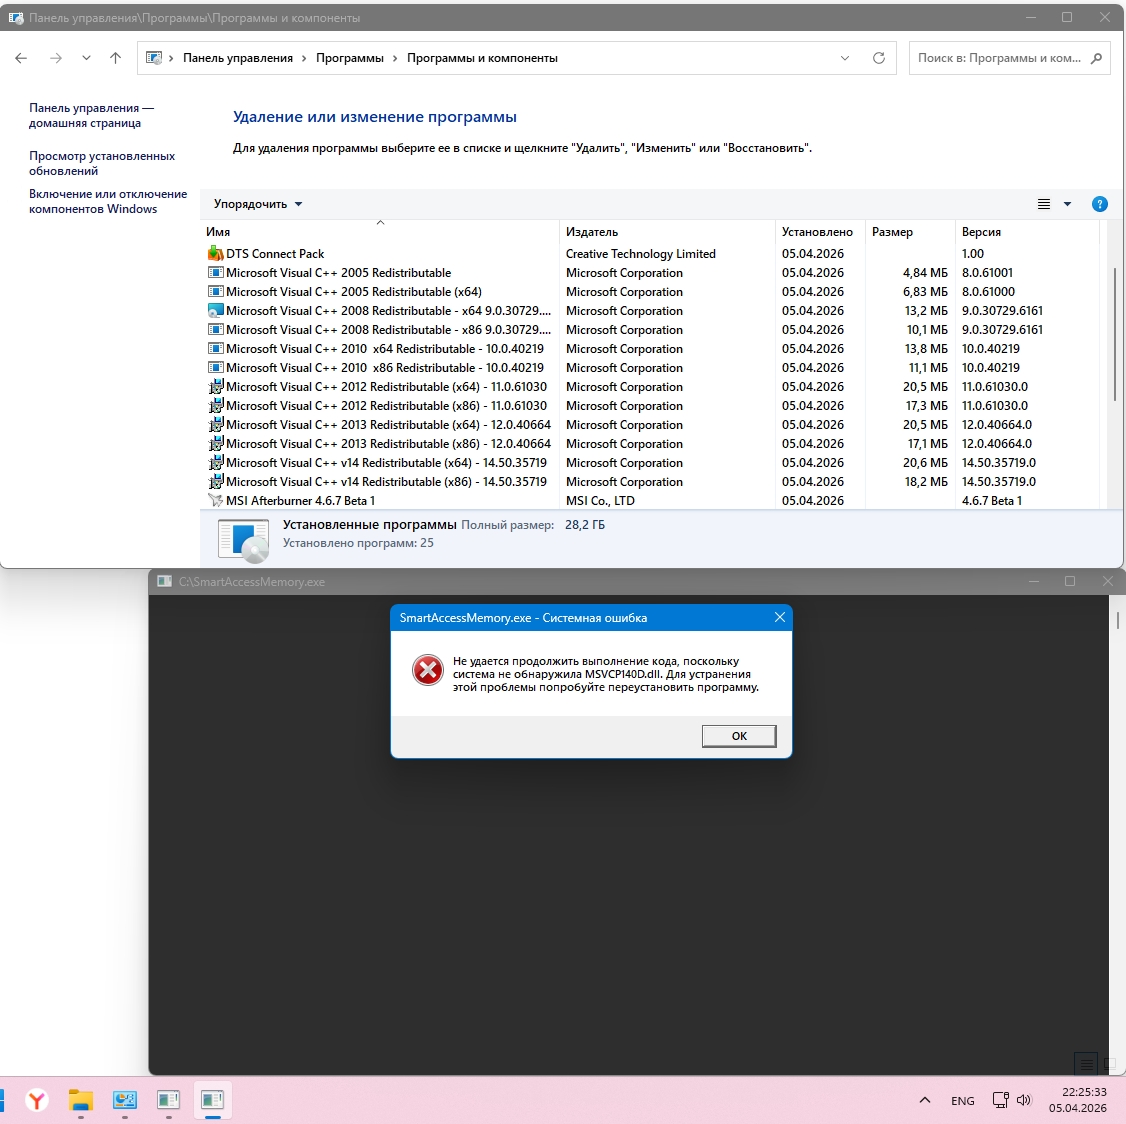Click the red error icon in dialog
Image resolution: width=1126 pixels, height=1124 pixels.
tap(427, 670)
